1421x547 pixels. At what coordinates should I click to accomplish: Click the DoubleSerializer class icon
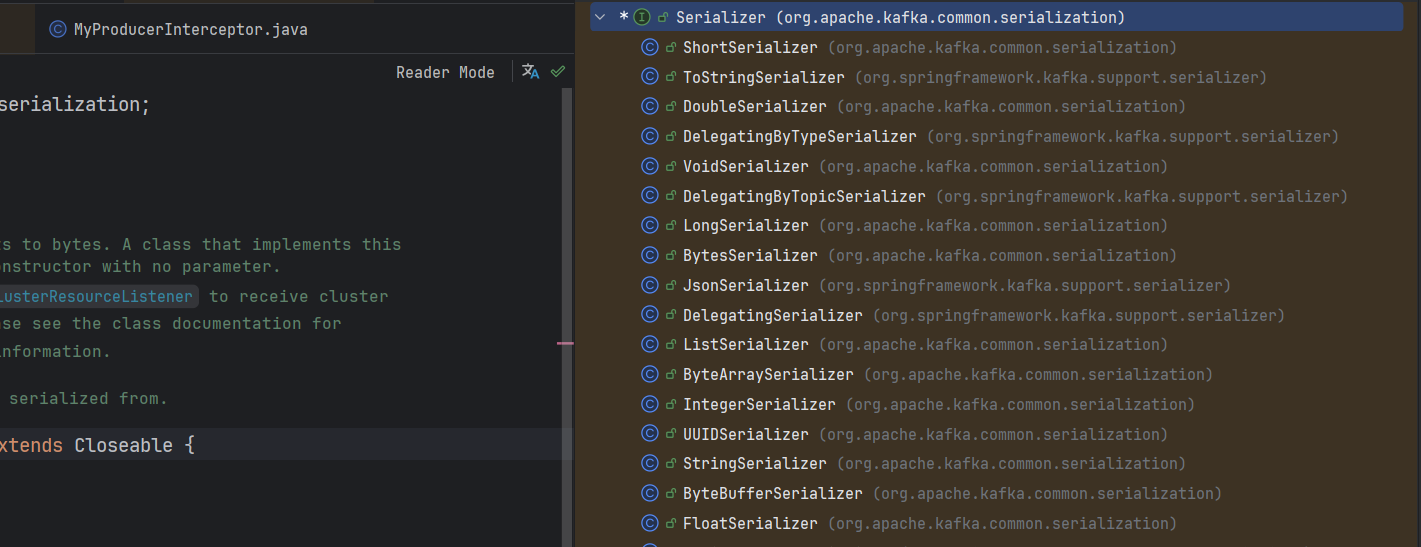[x=649, y=106]
